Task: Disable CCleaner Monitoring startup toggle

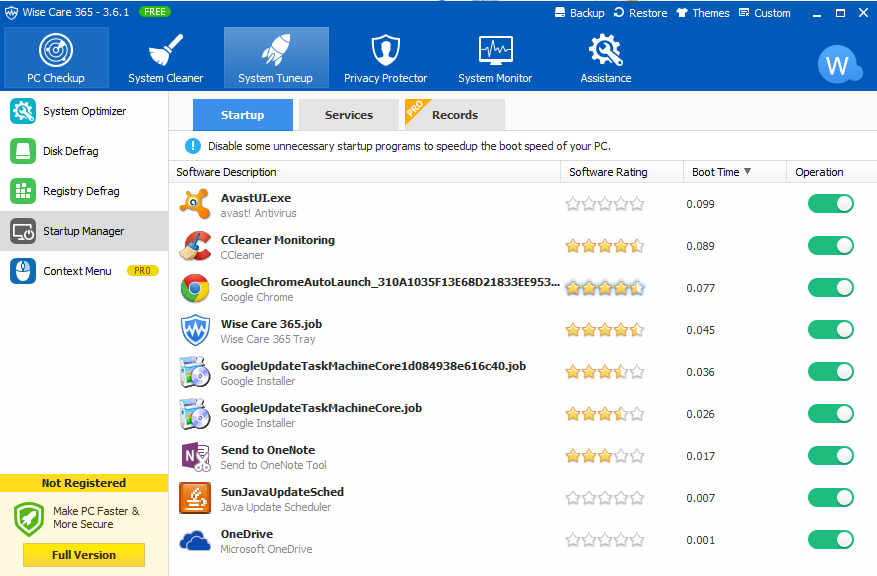Action: (831, 245)
